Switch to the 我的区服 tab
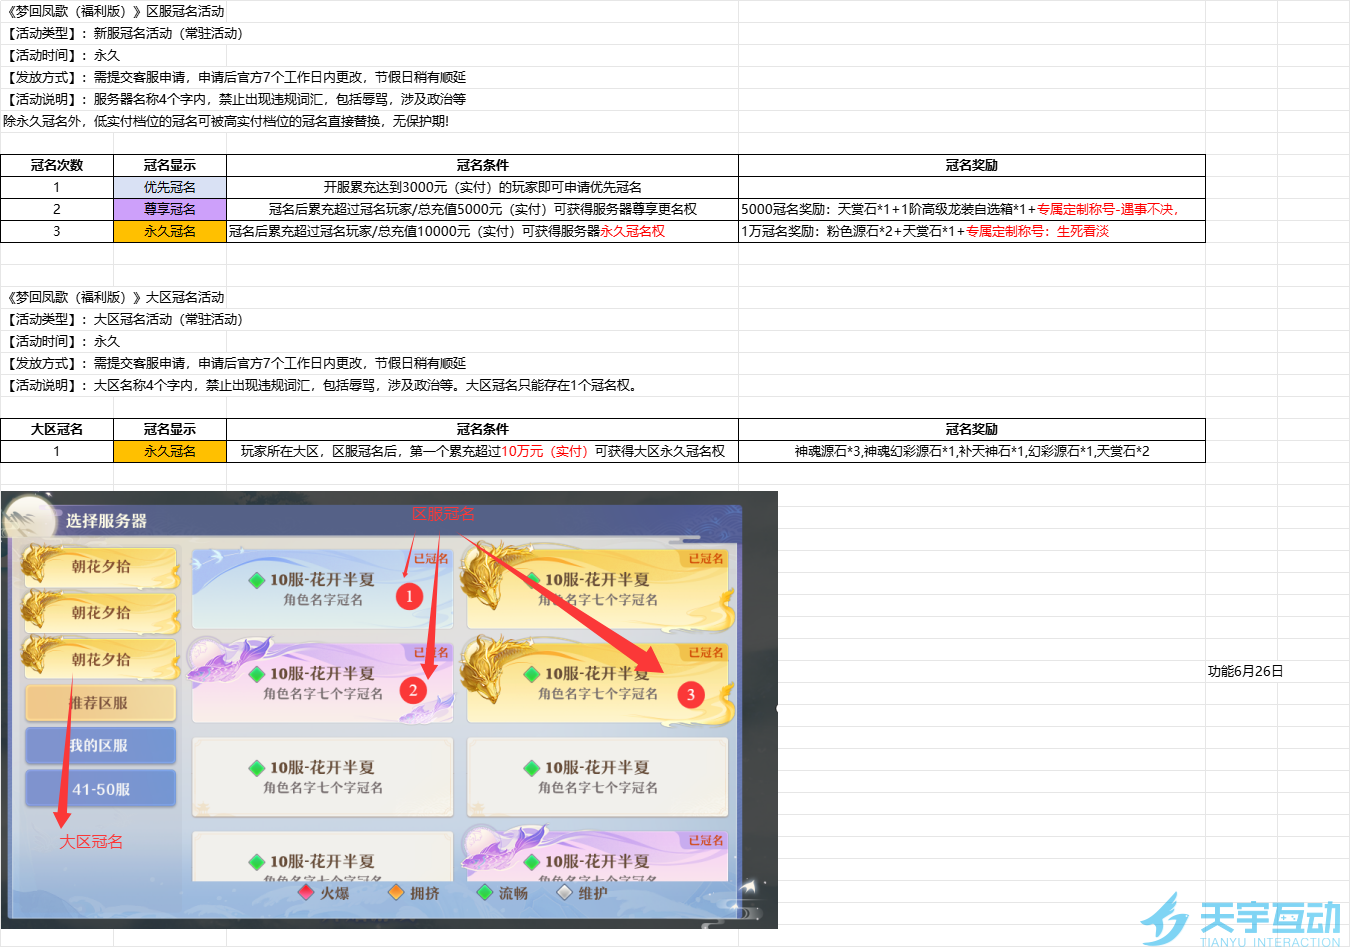This screenshot has width=1350, height=947. (x=100, y=745)
